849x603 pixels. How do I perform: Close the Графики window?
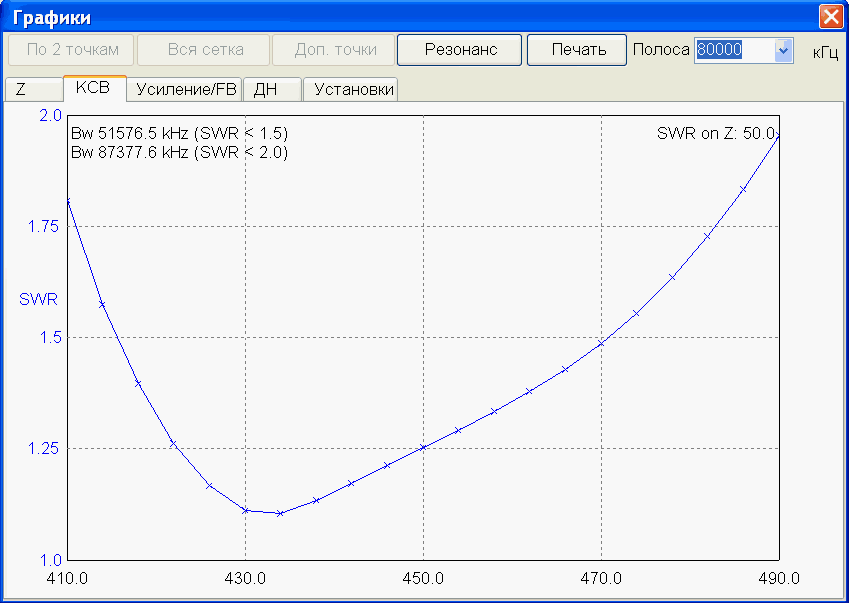point(830,17)
